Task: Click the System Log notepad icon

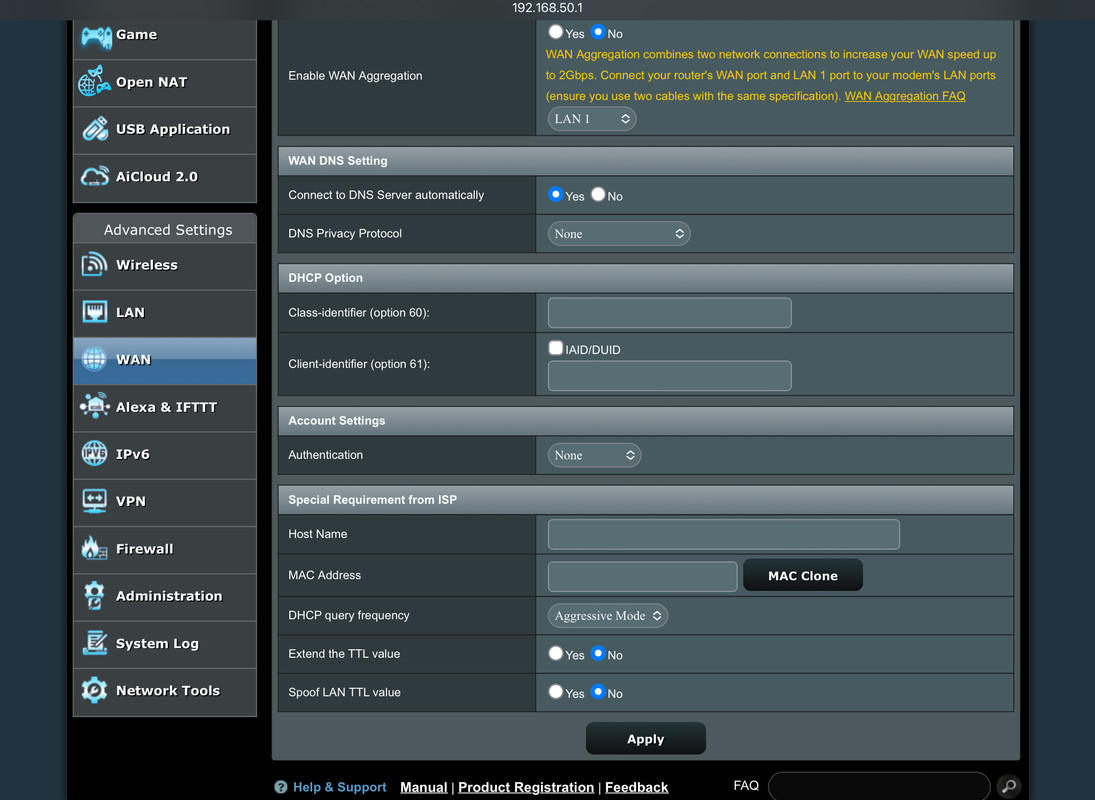Action: [x=94, y=642]
